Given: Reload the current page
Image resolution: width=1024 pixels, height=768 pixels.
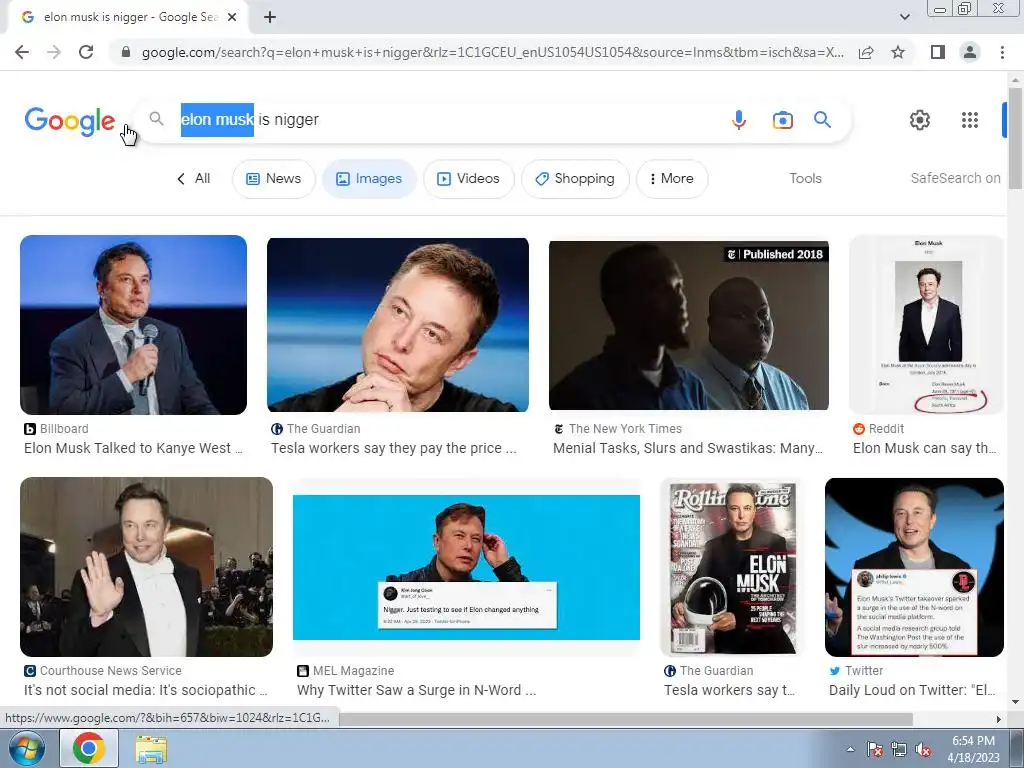Looking at the screenshot, I should click(x=86, y=52).
